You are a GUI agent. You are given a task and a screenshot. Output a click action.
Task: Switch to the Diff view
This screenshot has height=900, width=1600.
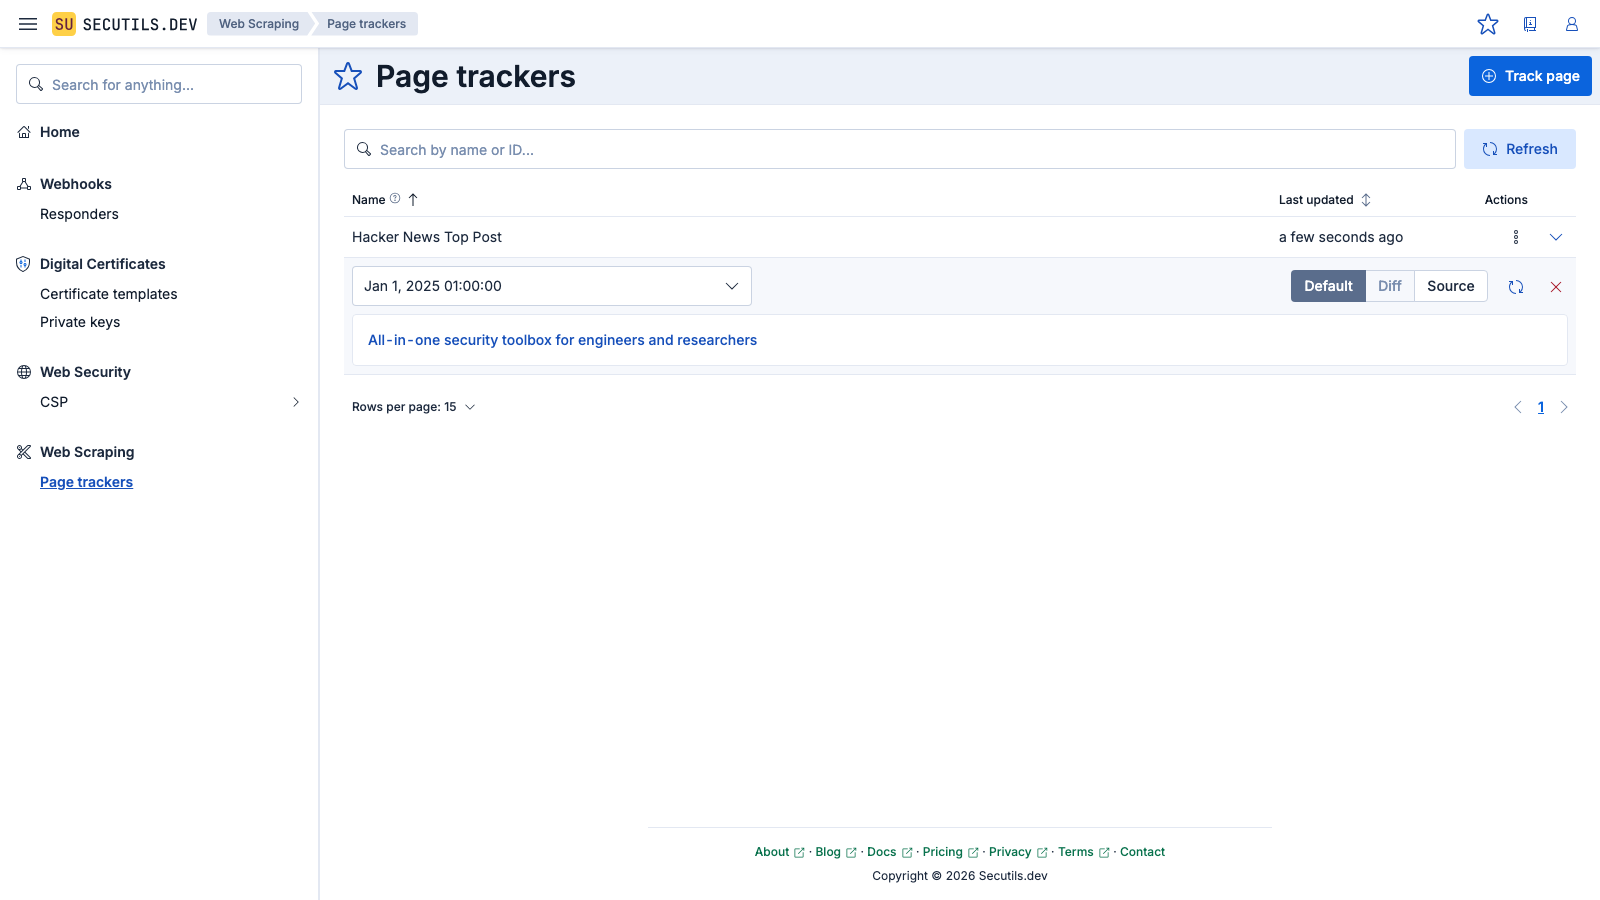click(x=1390, y=286)
